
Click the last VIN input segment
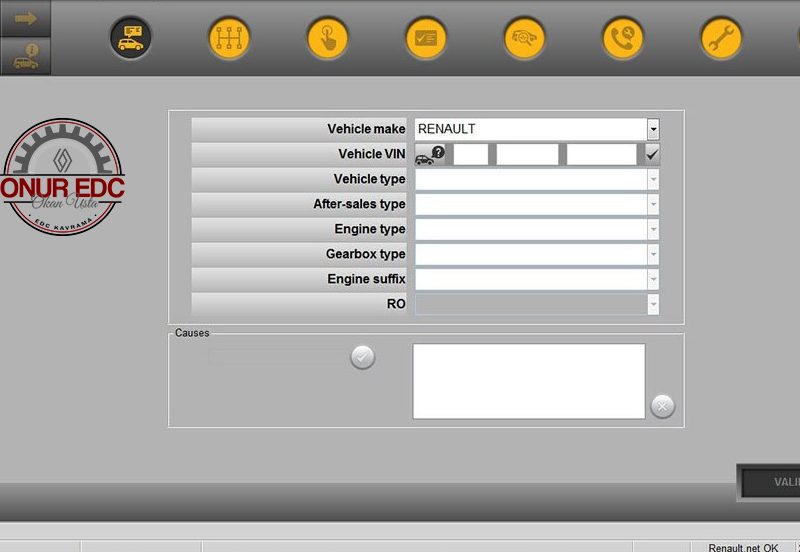(602, 154)
